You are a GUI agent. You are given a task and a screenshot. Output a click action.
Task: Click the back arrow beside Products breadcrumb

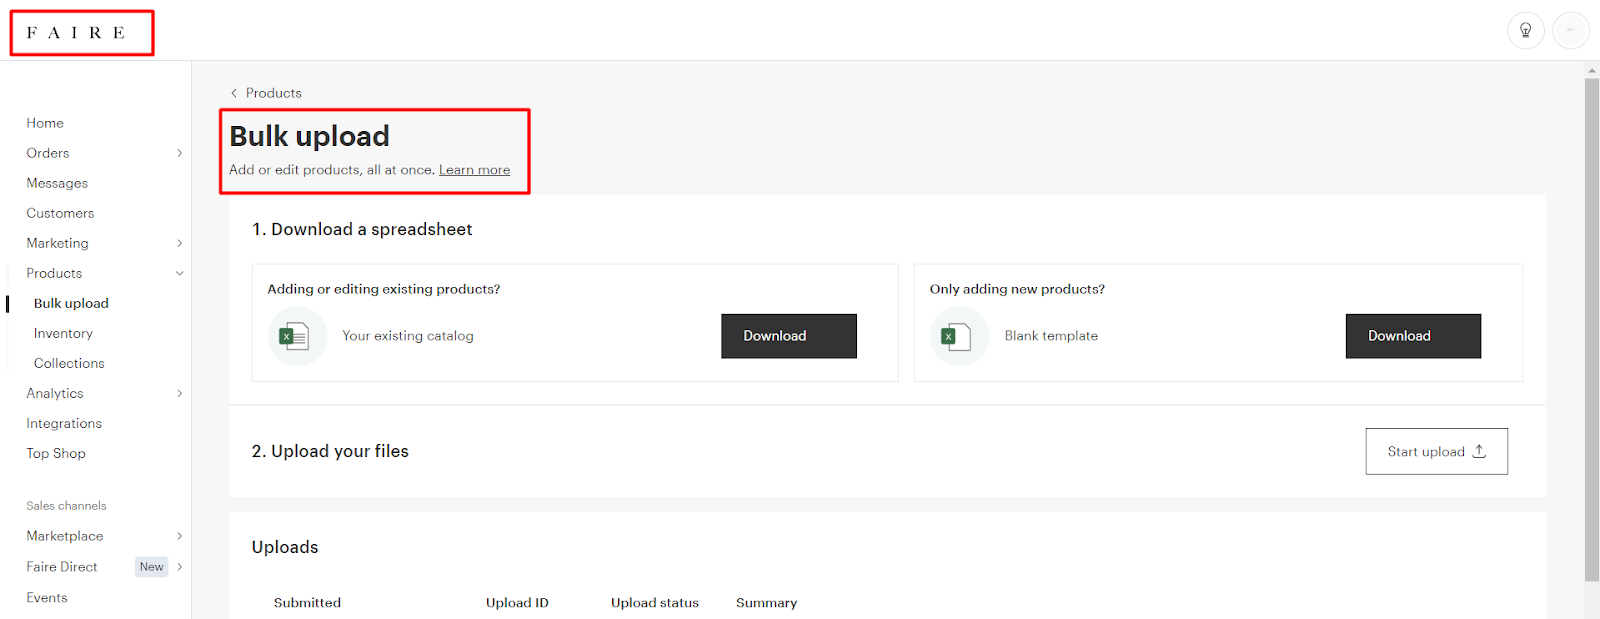point(234,93)
